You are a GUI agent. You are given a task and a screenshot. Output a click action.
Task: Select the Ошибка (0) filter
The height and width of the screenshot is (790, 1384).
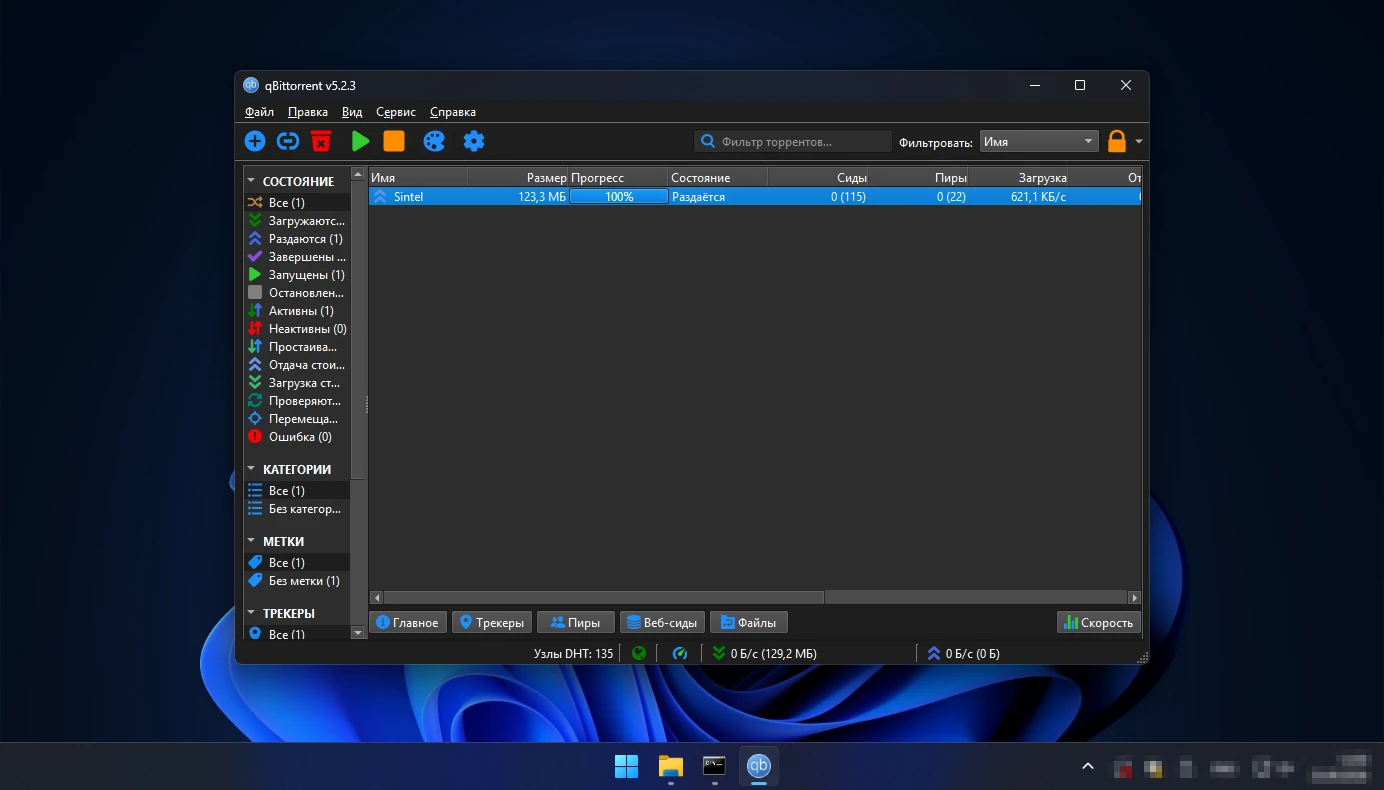tap(297, 437)
